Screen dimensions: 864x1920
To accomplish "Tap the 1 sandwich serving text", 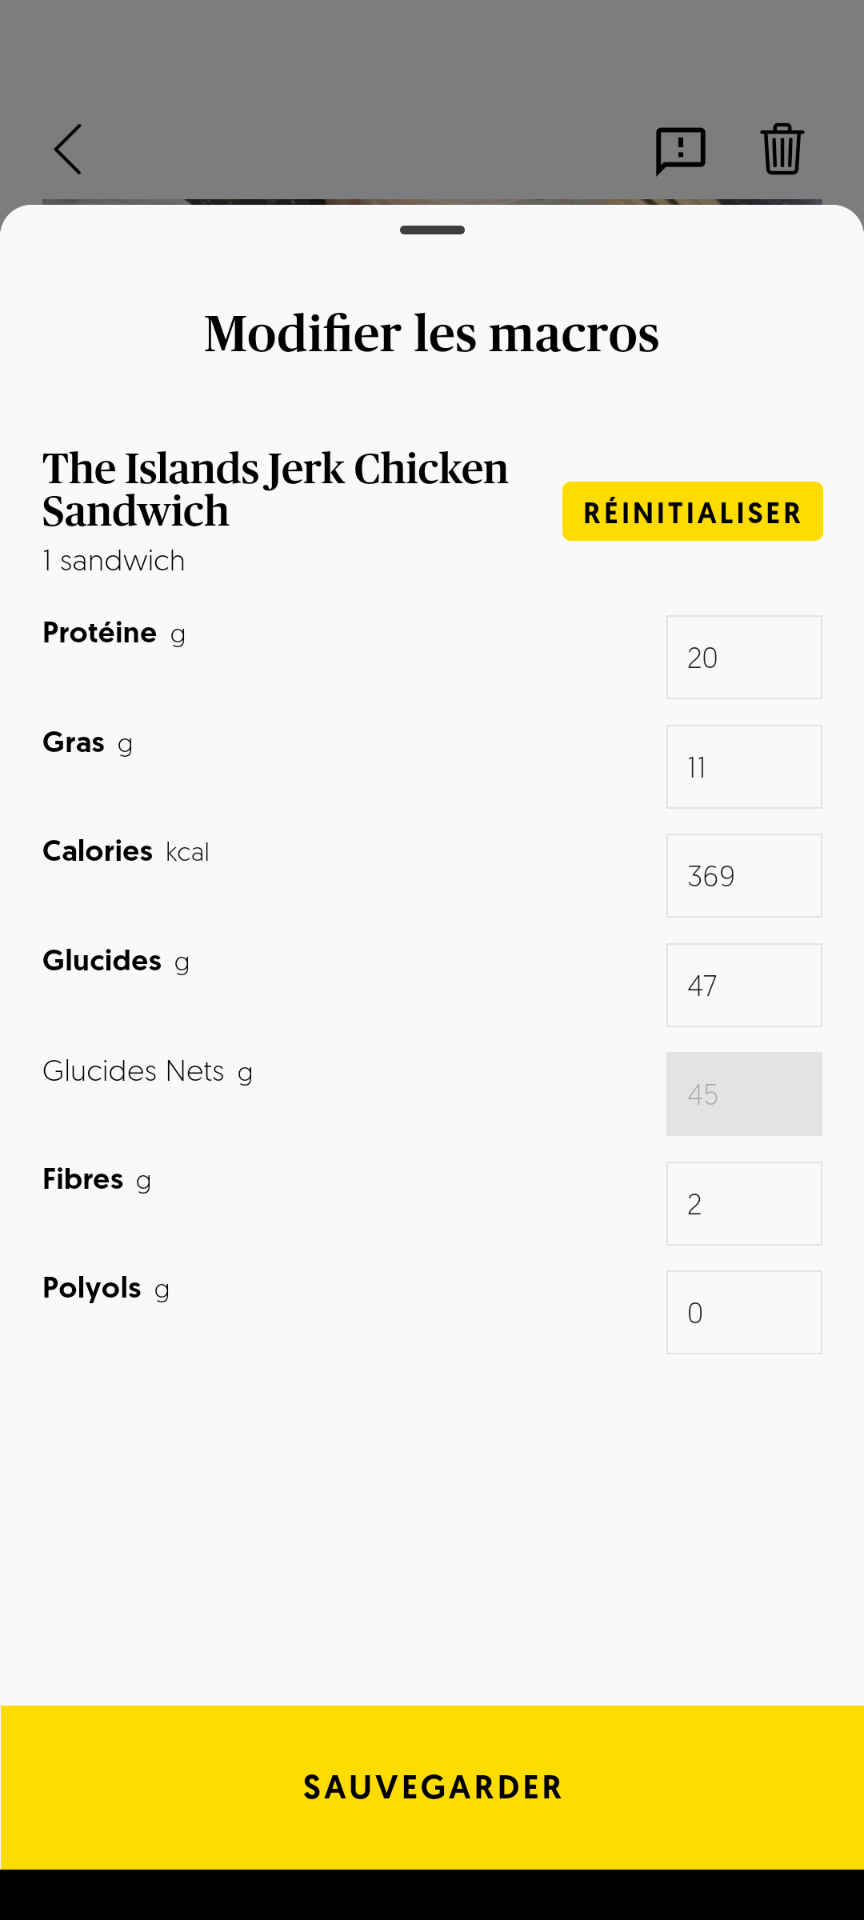I will tap(114, 561).
